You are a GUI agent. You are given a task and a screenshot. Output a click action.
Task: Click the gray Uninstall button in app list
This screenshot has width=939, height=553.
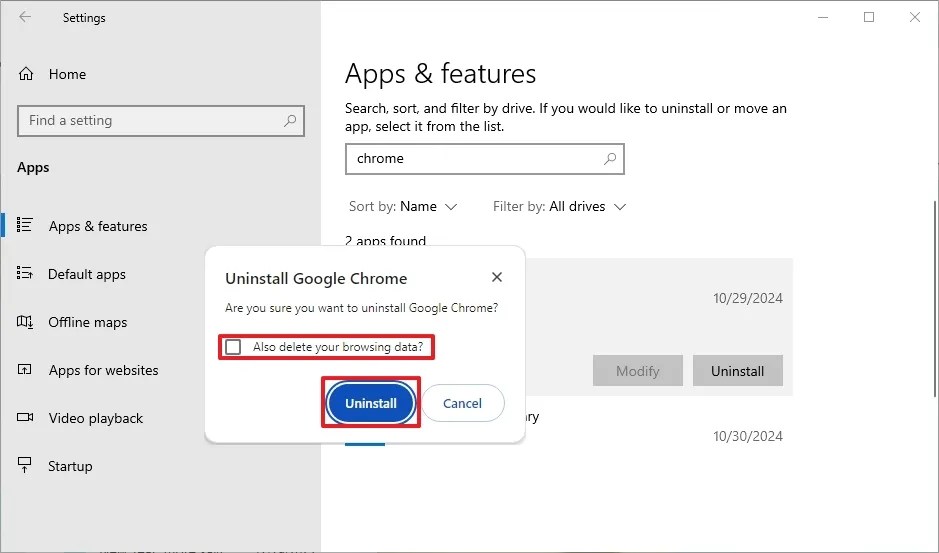(x=737, y=371)
